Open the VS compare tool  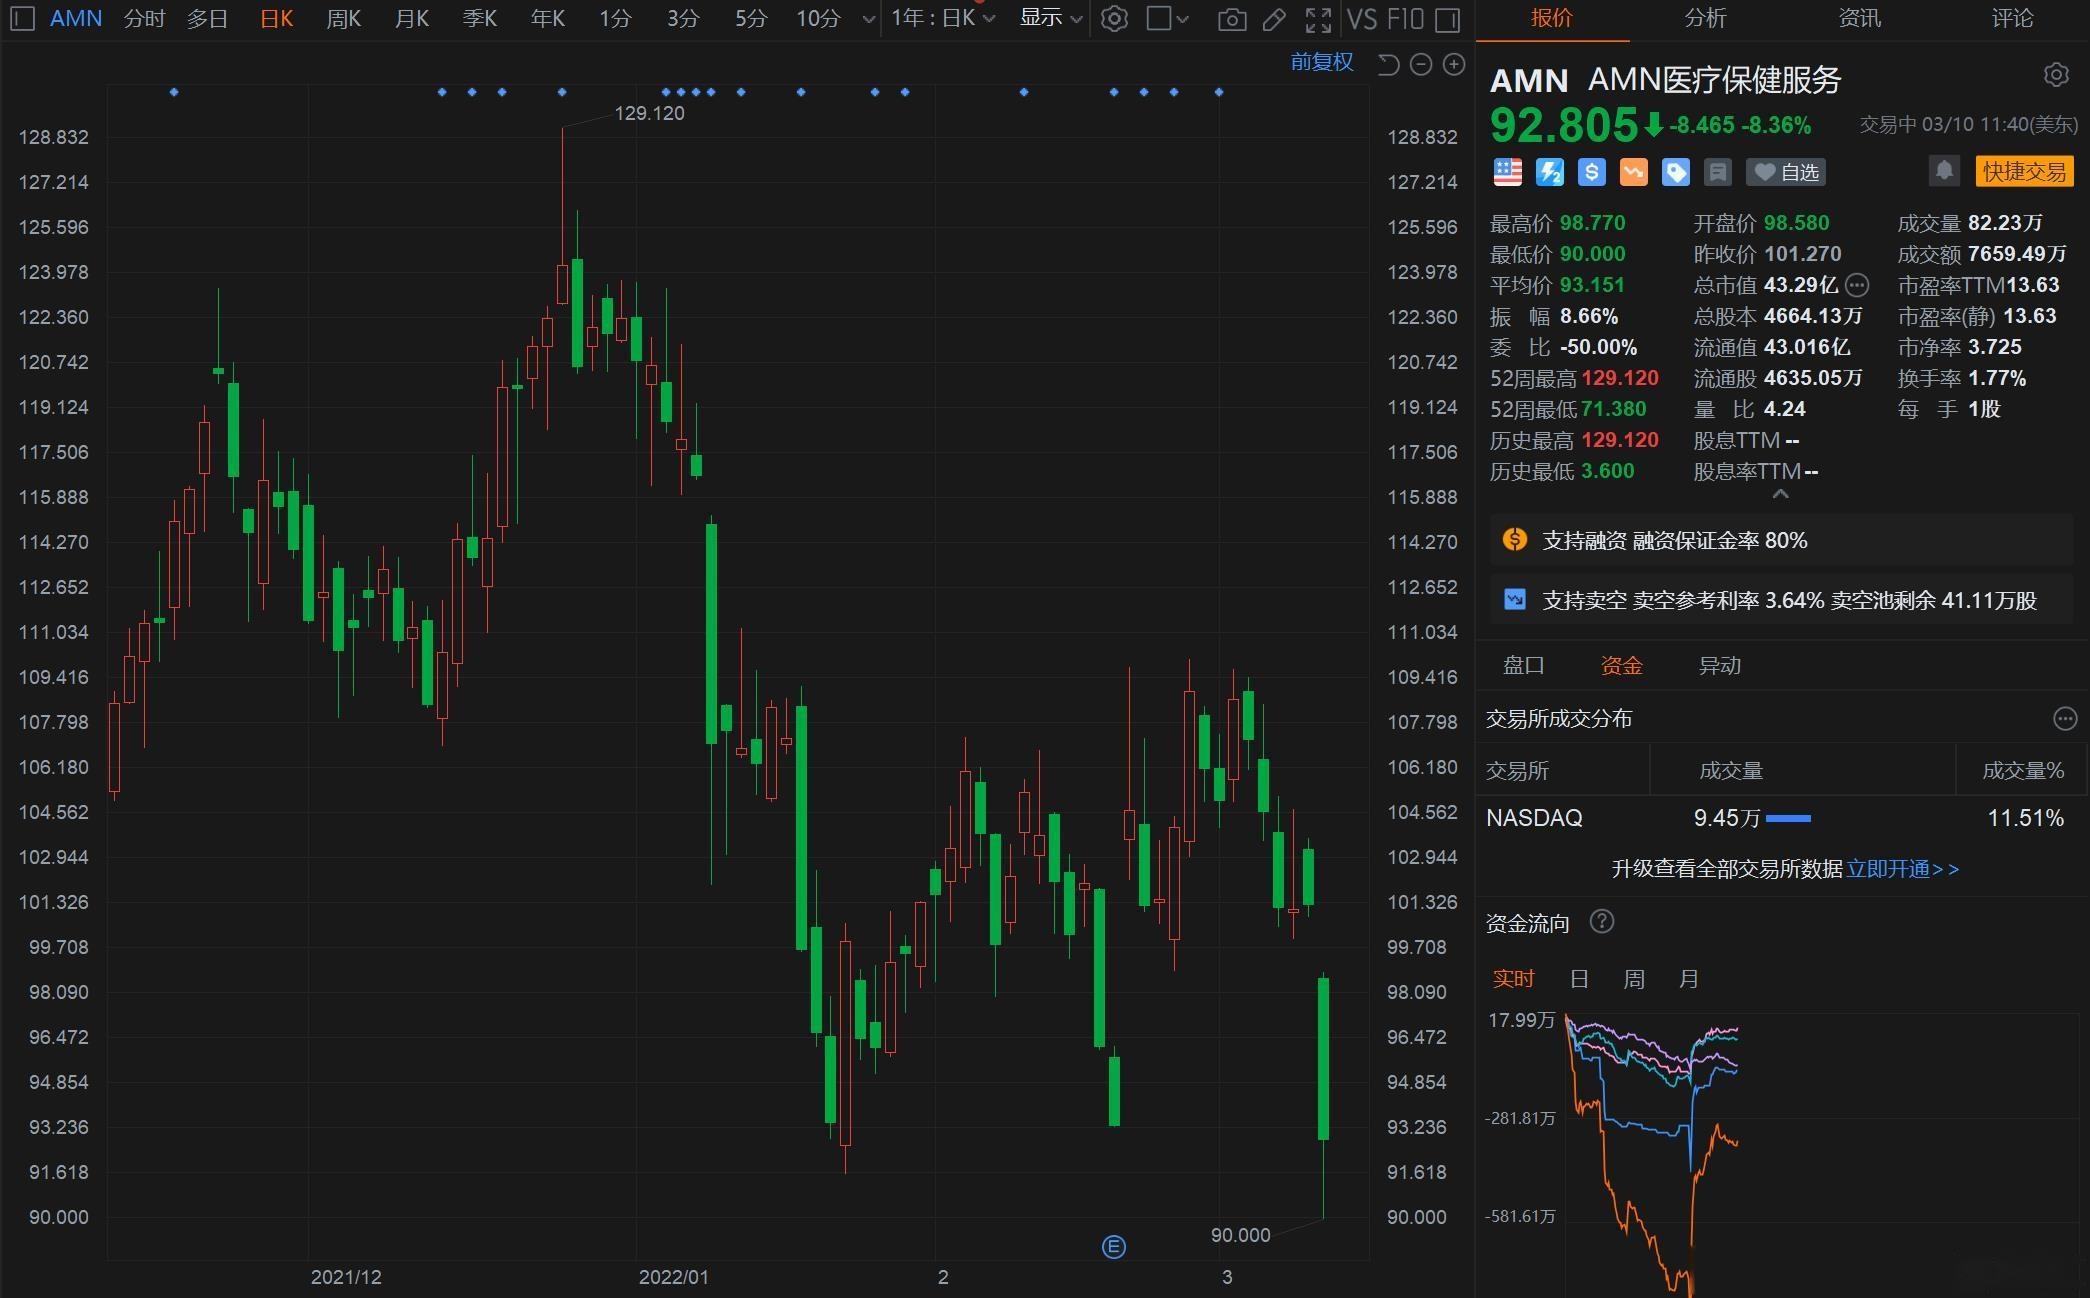(1362, 19)
